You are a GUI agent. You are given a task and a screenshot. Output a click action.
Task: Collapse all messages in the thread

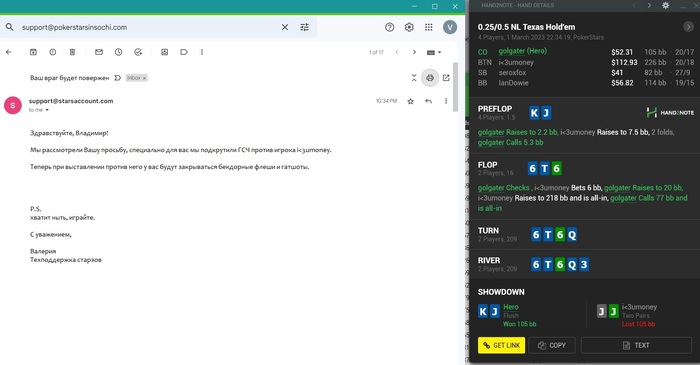pos(414,78)
